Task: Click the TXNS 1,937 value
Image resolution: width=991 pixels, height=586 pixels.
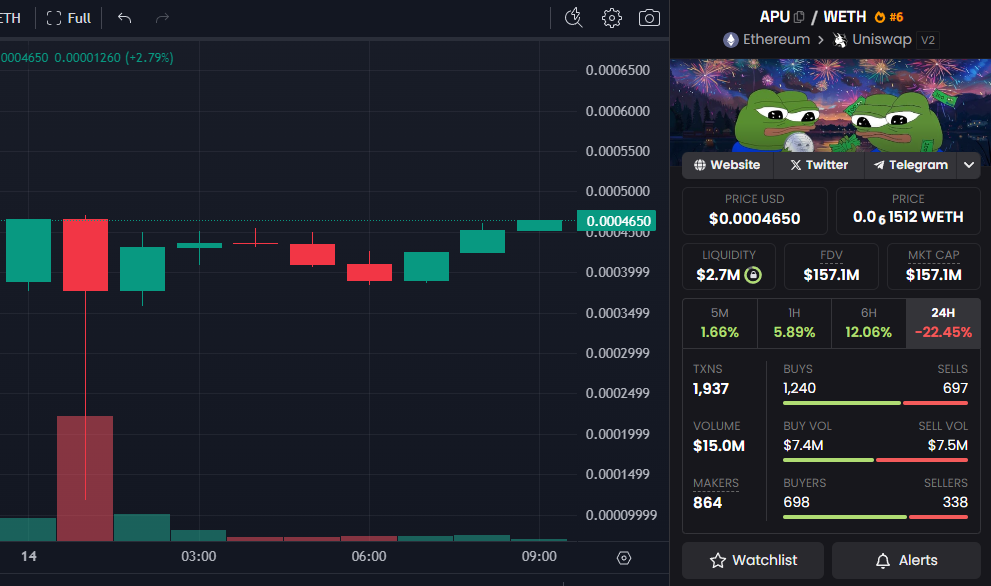Action: coord(710,389)
